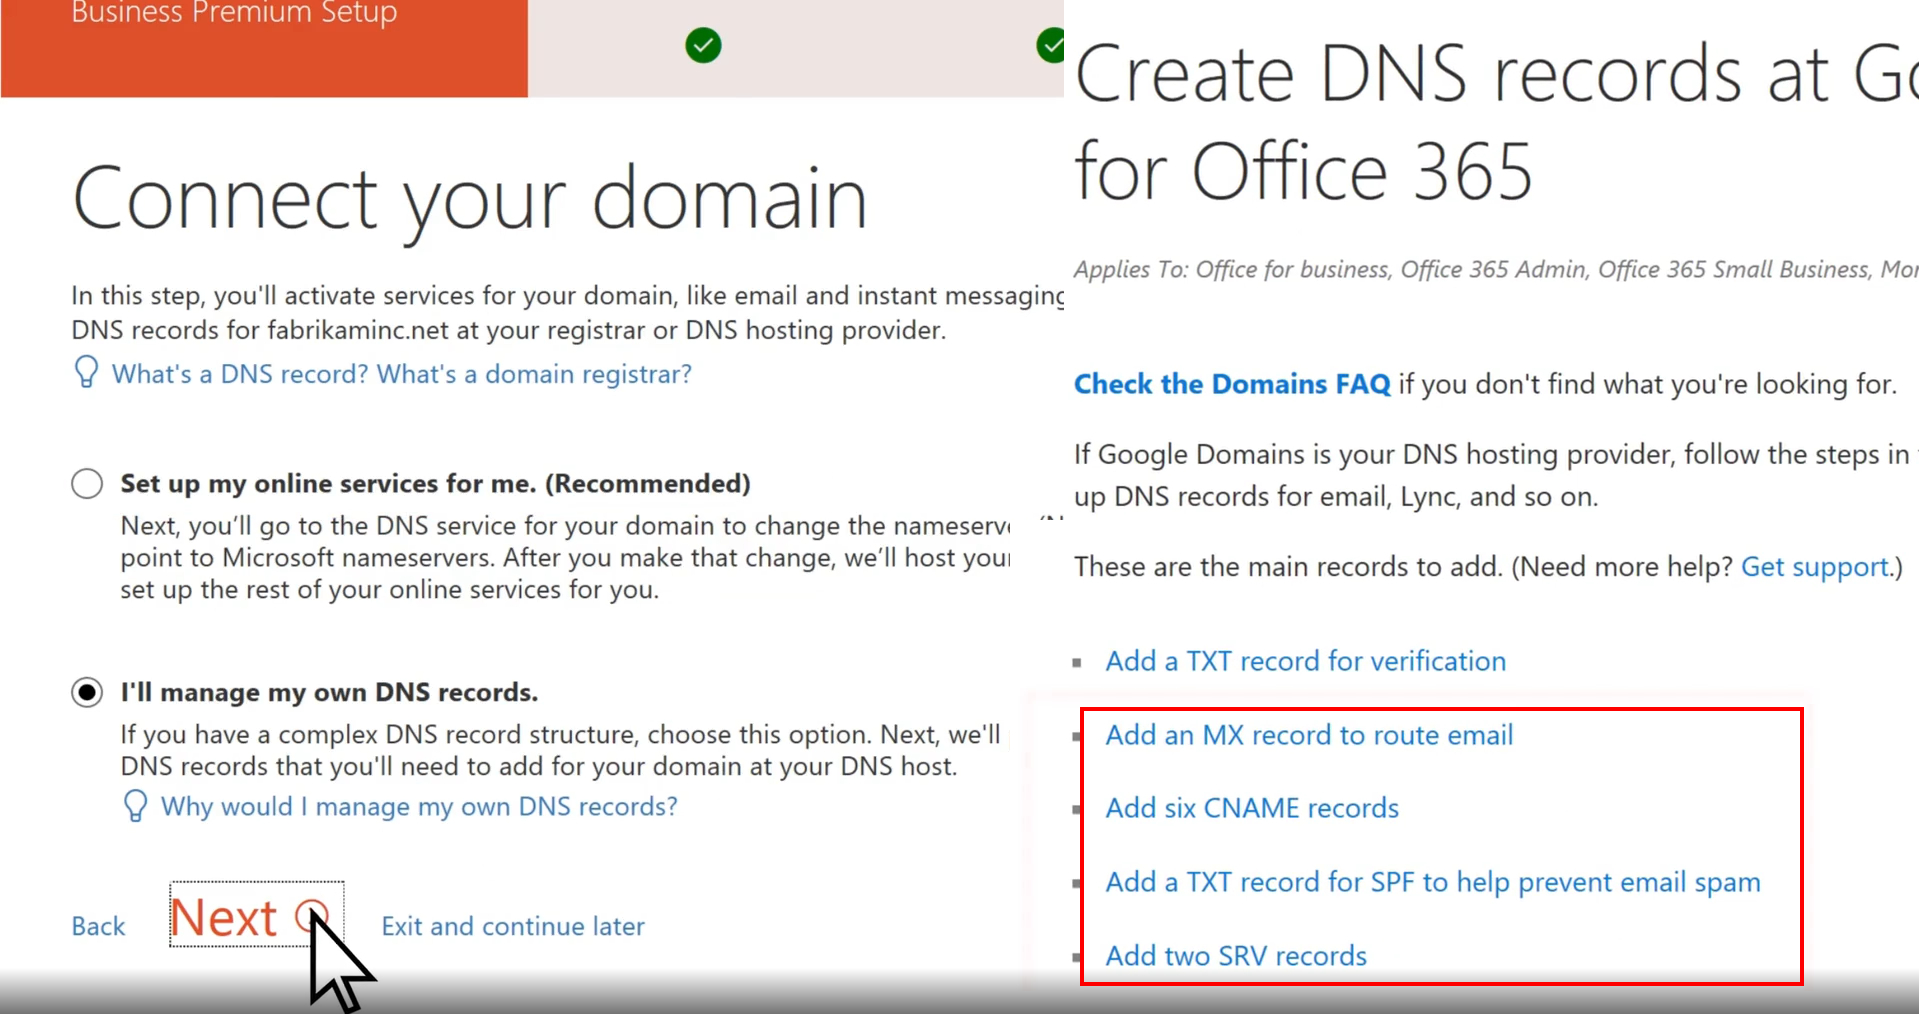Click lightbulb icon beside 'What's a DNS record?'
1919x1014 pixels.
[87, 373]
